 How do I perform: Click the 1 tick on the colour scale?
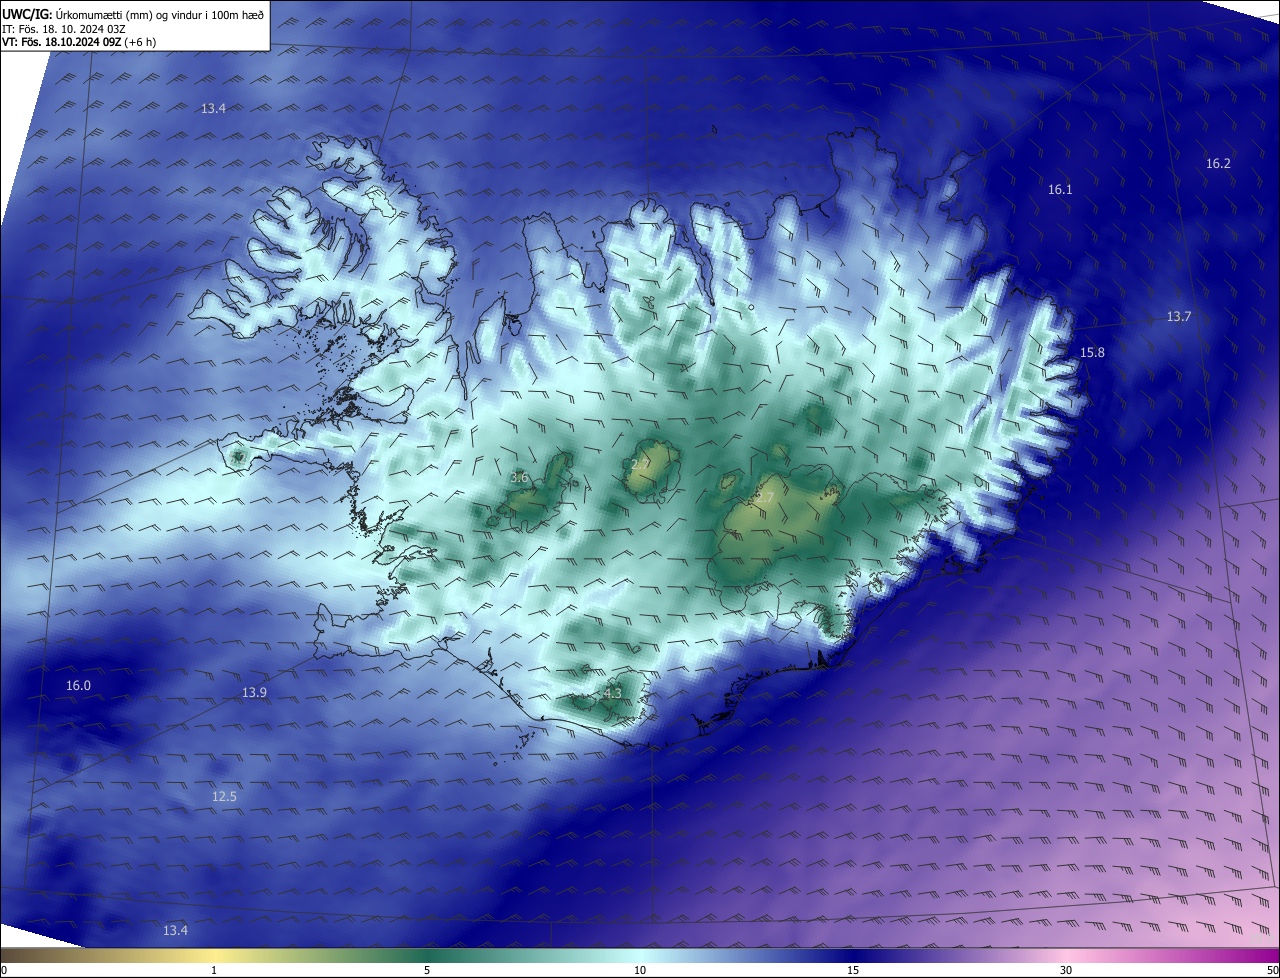click(214, 970)
